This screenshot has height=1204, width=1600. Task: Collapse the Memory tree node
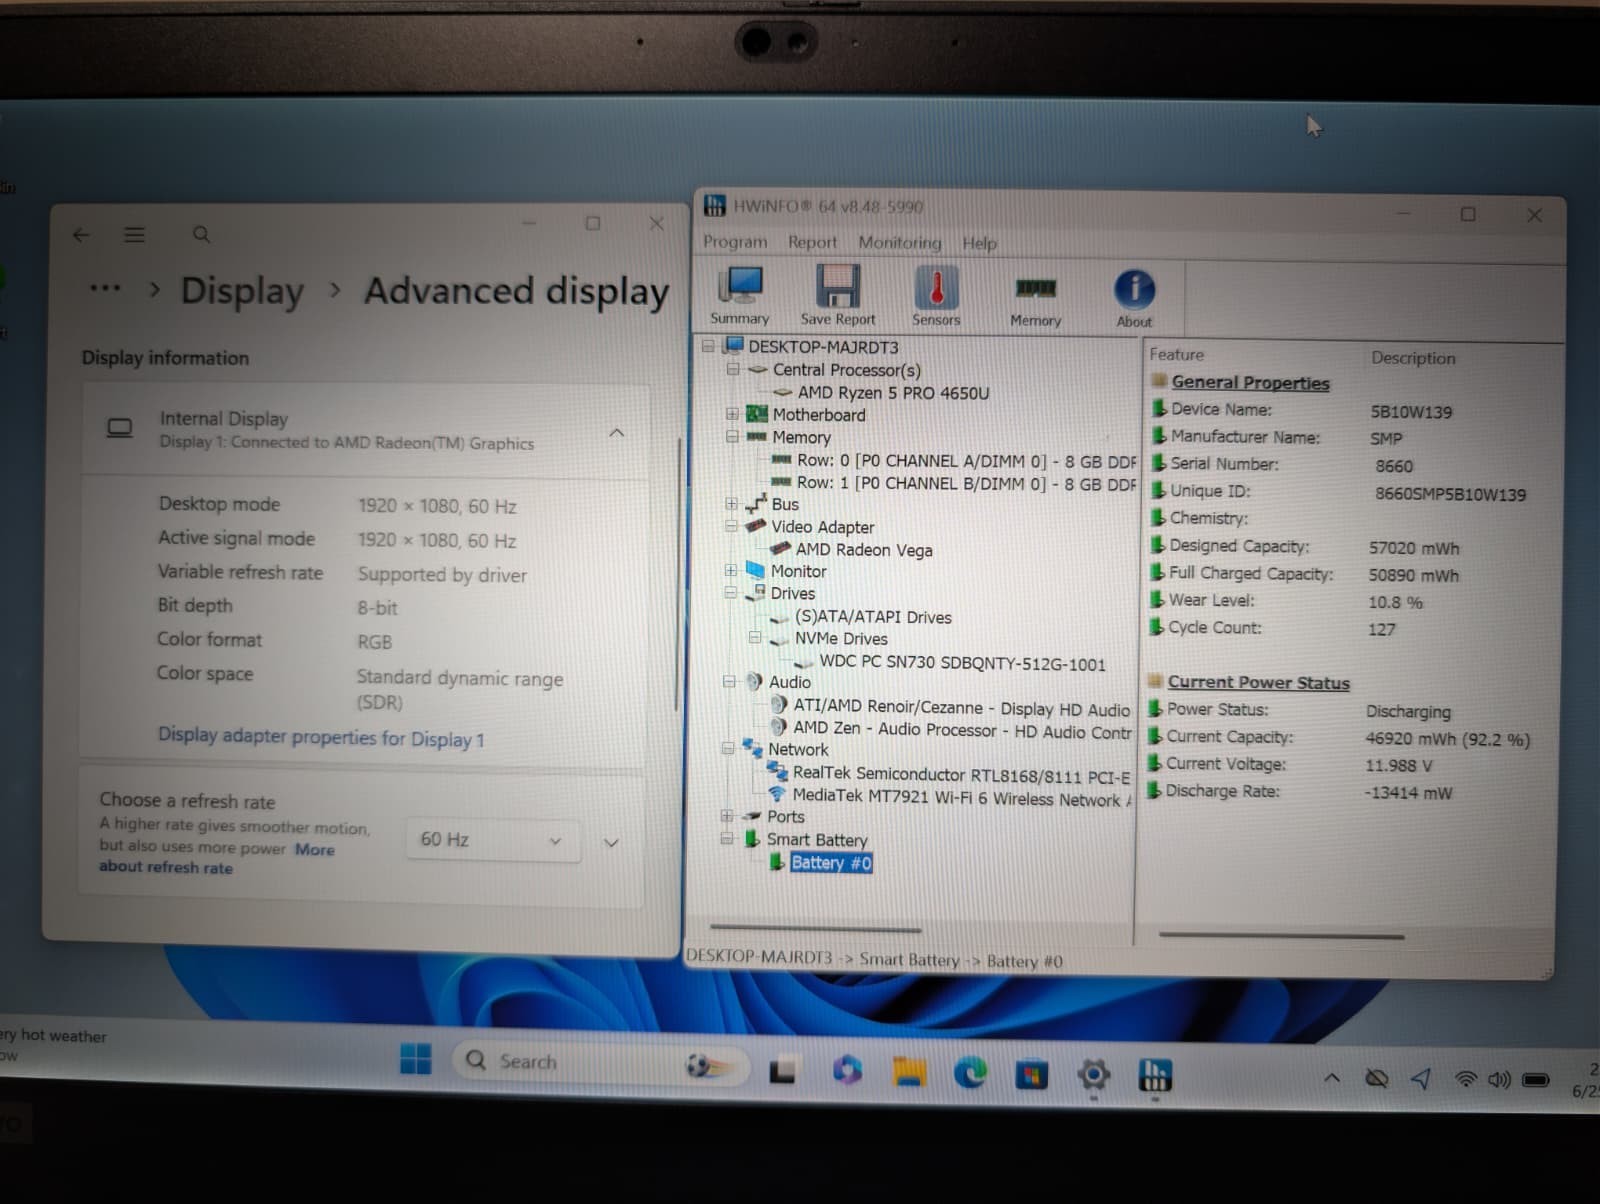point(732,437)
